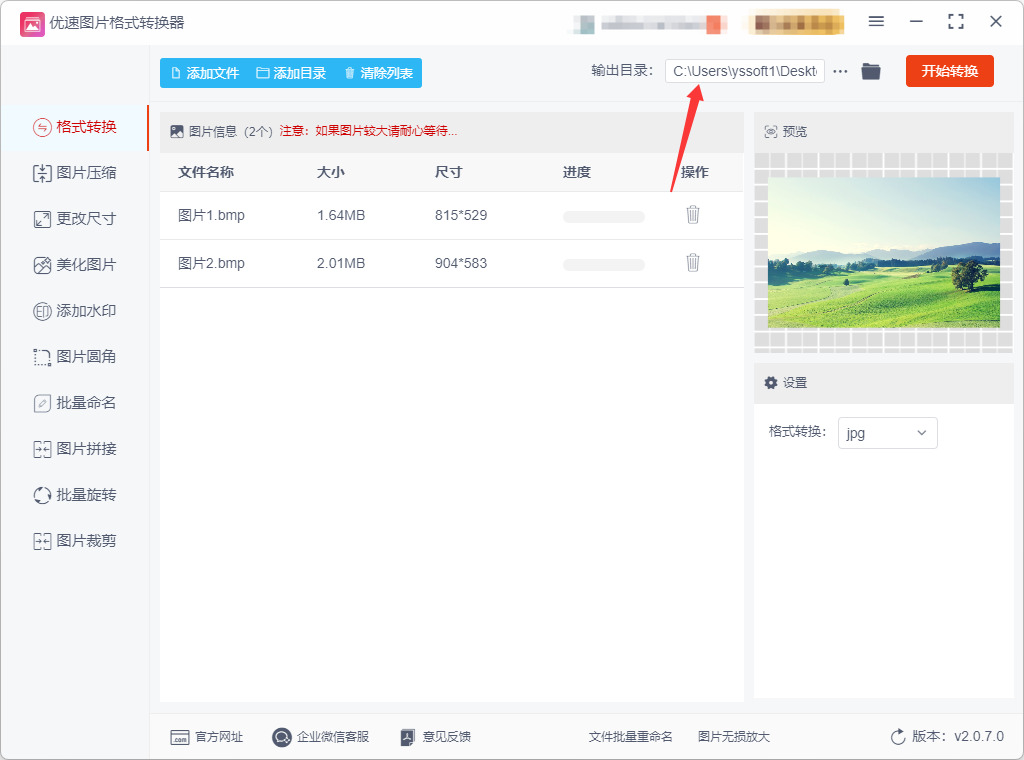Click the output directory path field
Image resolution: width=1024 pixels, height=760 pixels.
[x=744, y=71]
